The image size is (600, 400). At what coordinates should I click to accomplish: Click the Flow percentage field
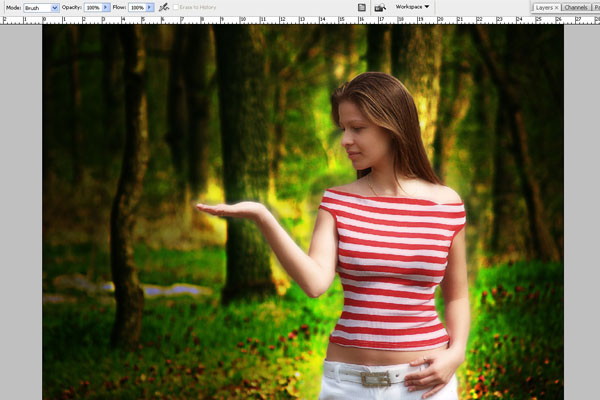[136, 7]
